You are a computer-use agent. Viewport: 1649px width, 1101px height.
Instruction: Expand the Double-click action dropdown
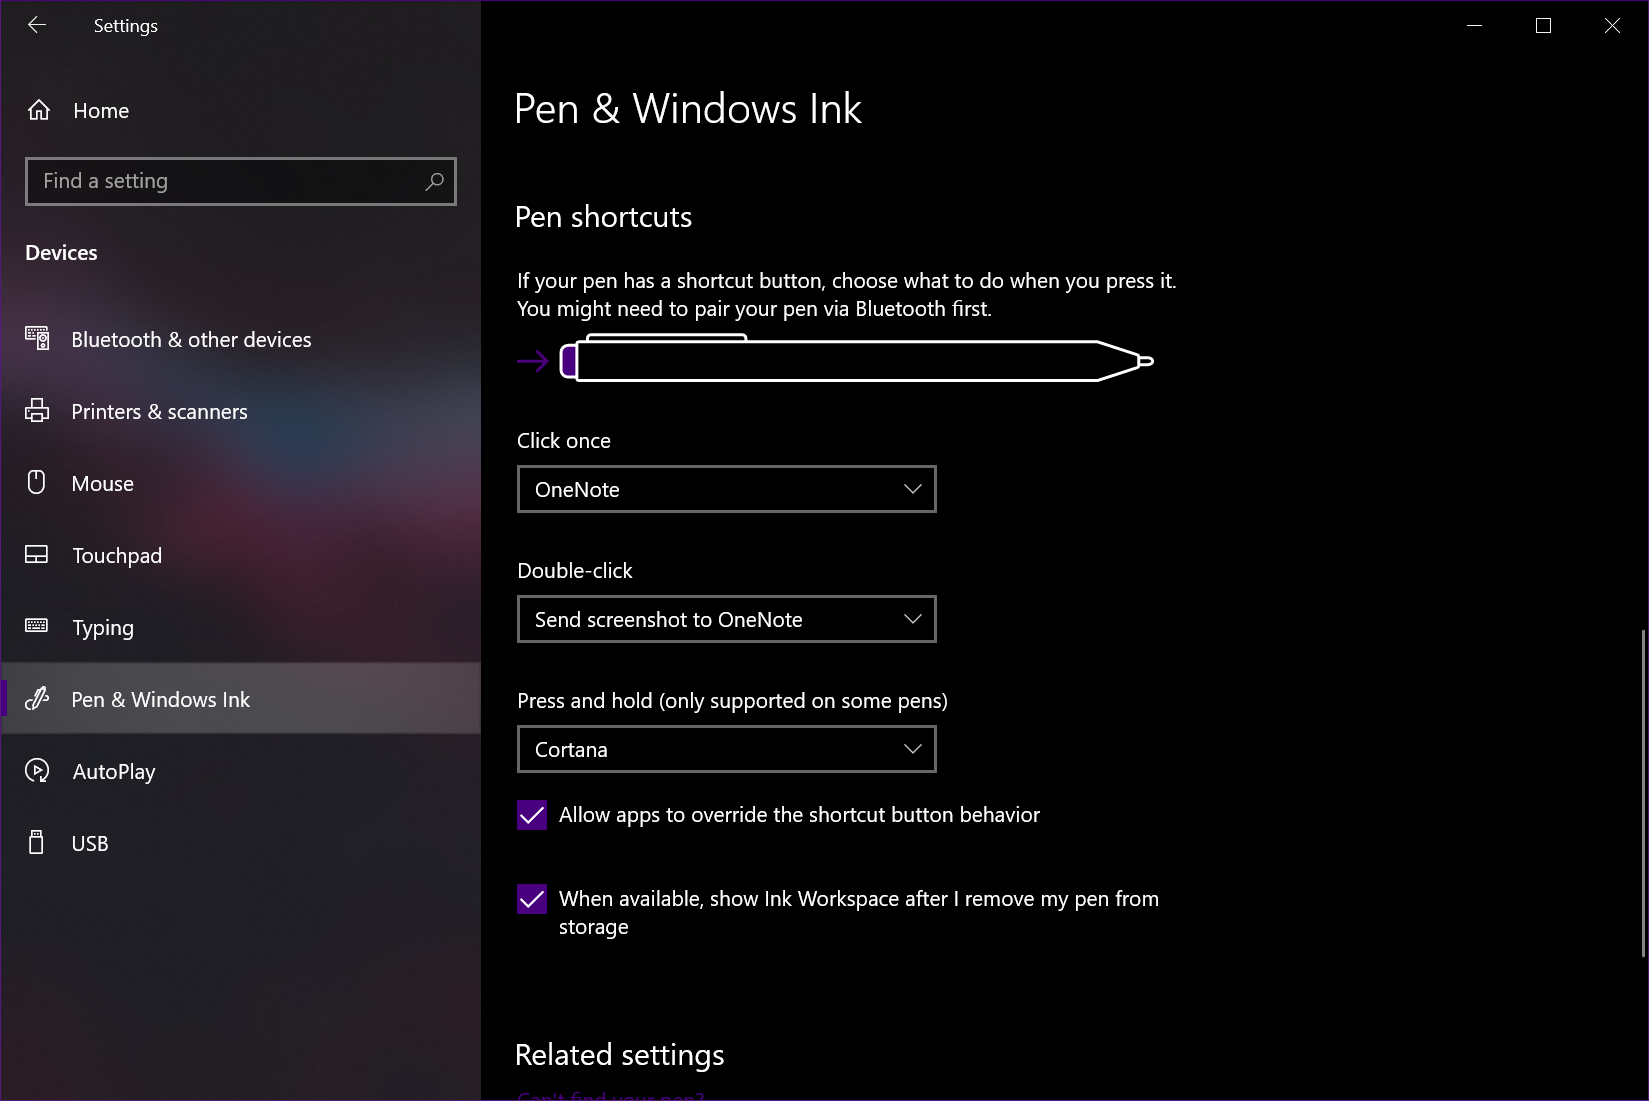click(x=726, y=619)
